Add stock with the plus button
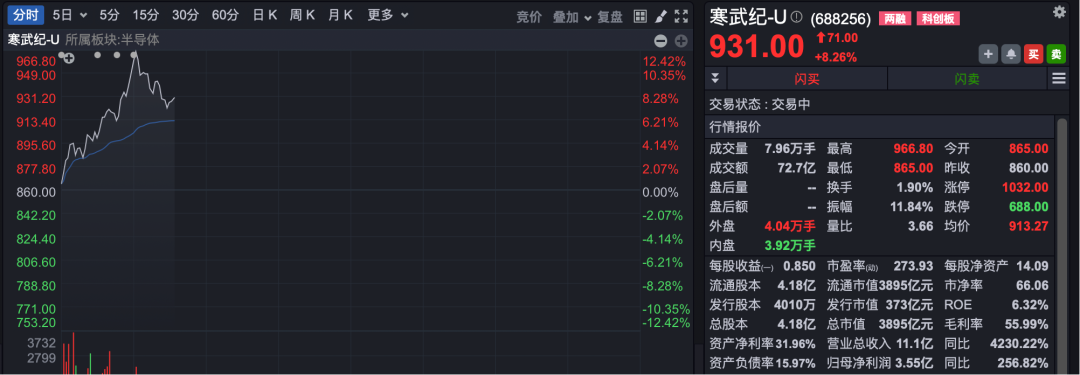1080x375 pixels. point(988,54)
